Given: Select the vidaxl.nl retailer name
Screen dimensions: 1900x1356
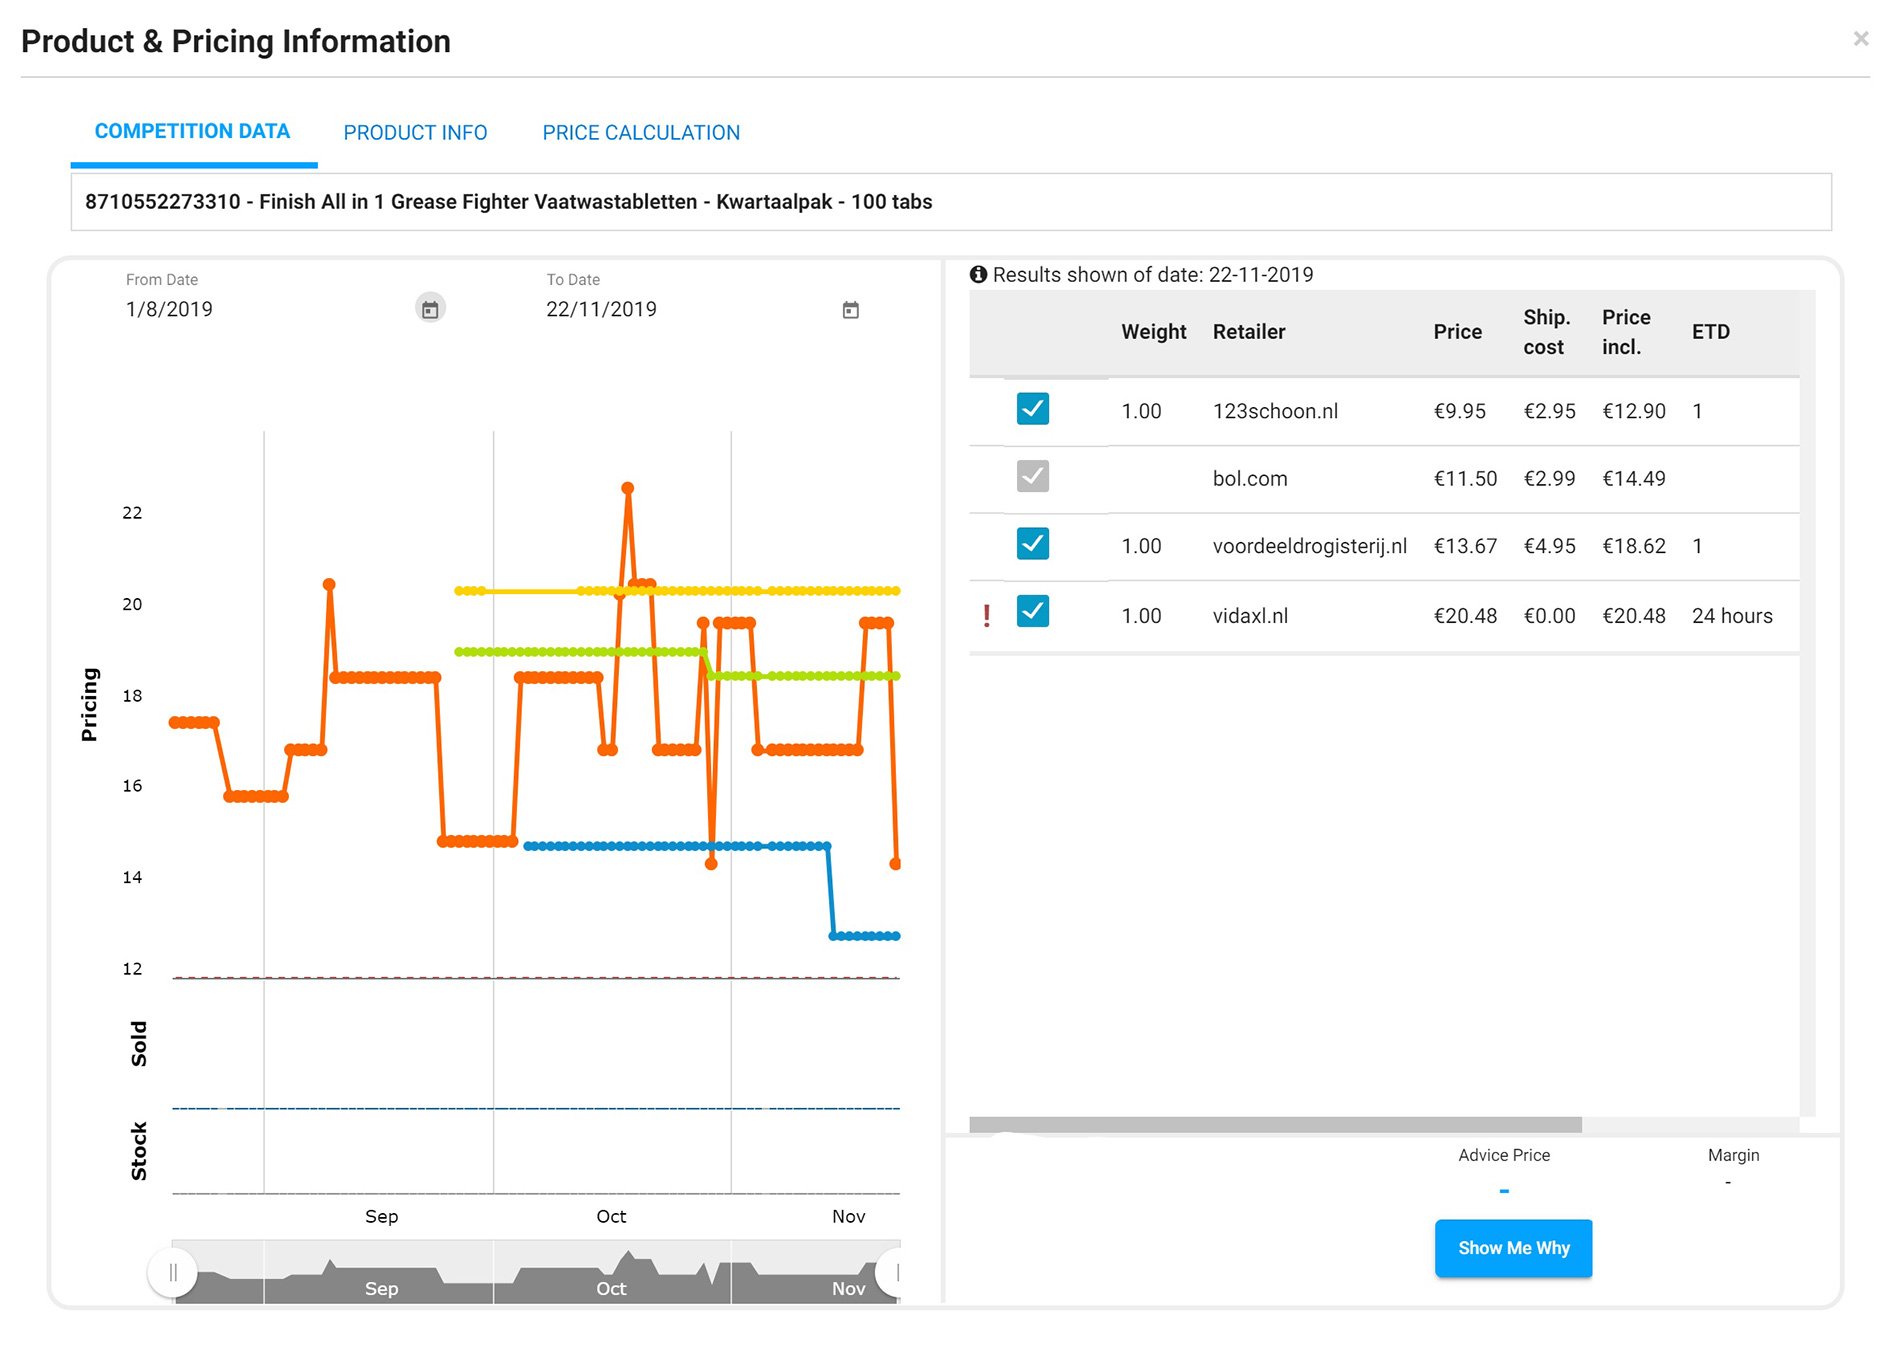Looking at the screenshot, I should pos(1250,616).
